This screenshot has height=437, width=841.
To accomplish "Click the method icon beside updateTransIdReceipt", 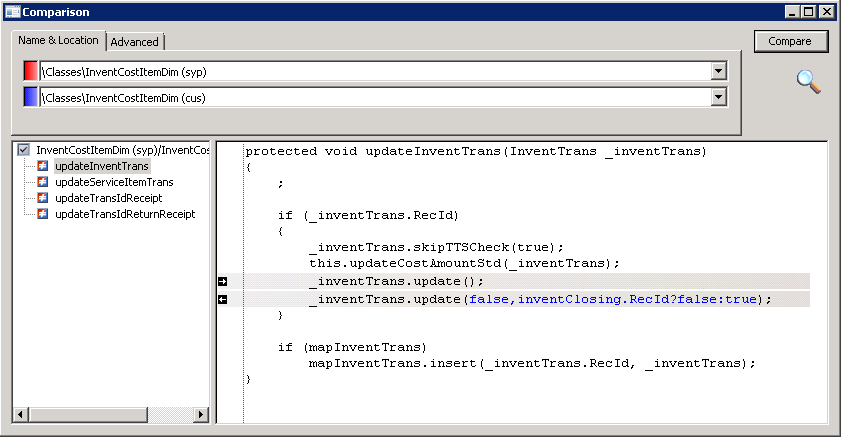I will click(x=43, y=198).
